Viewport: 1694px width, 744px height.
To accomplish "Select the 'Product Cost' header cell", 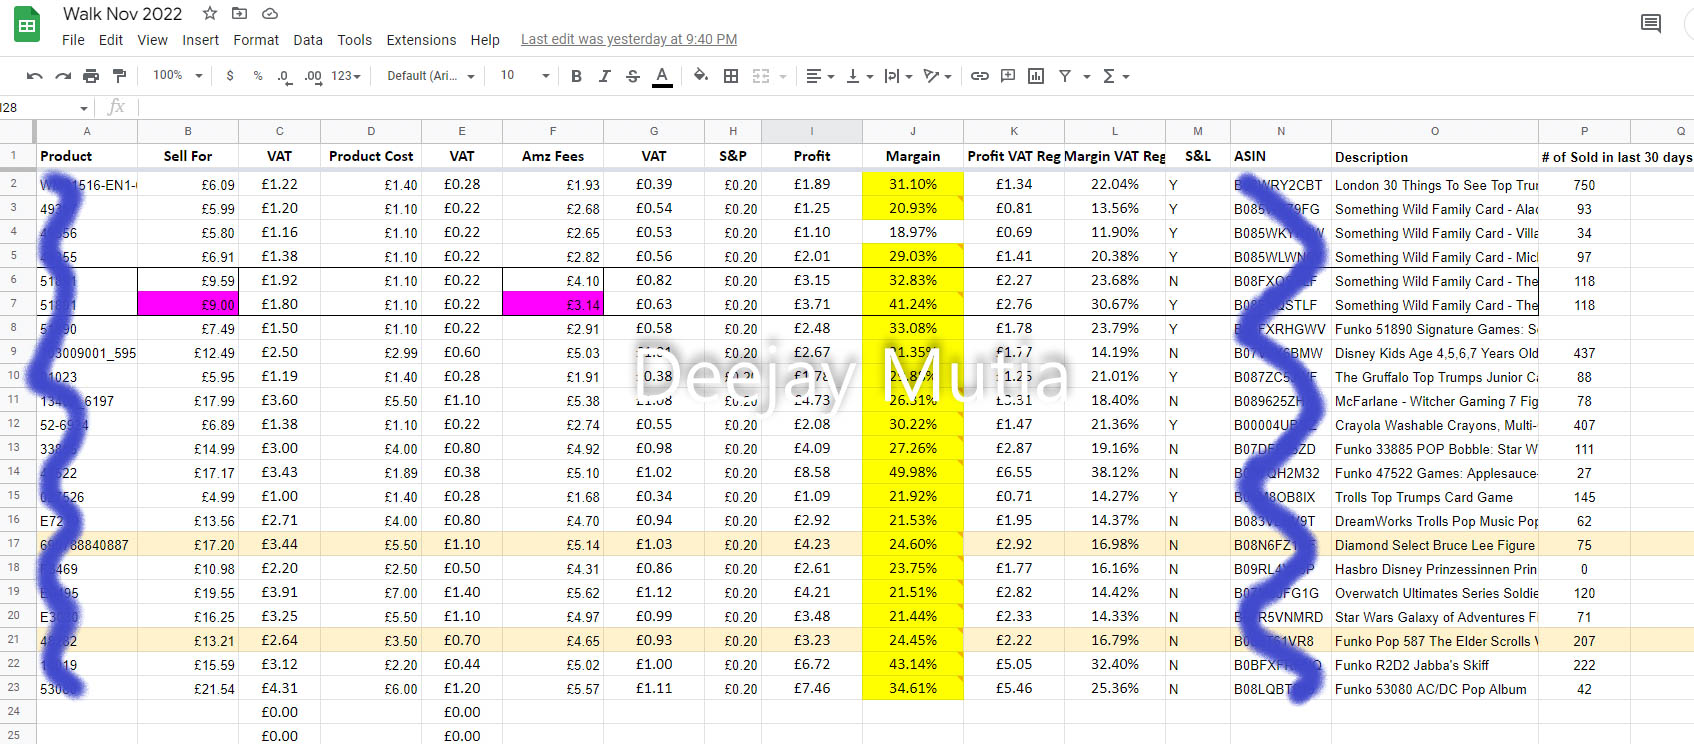I will 371,156.
